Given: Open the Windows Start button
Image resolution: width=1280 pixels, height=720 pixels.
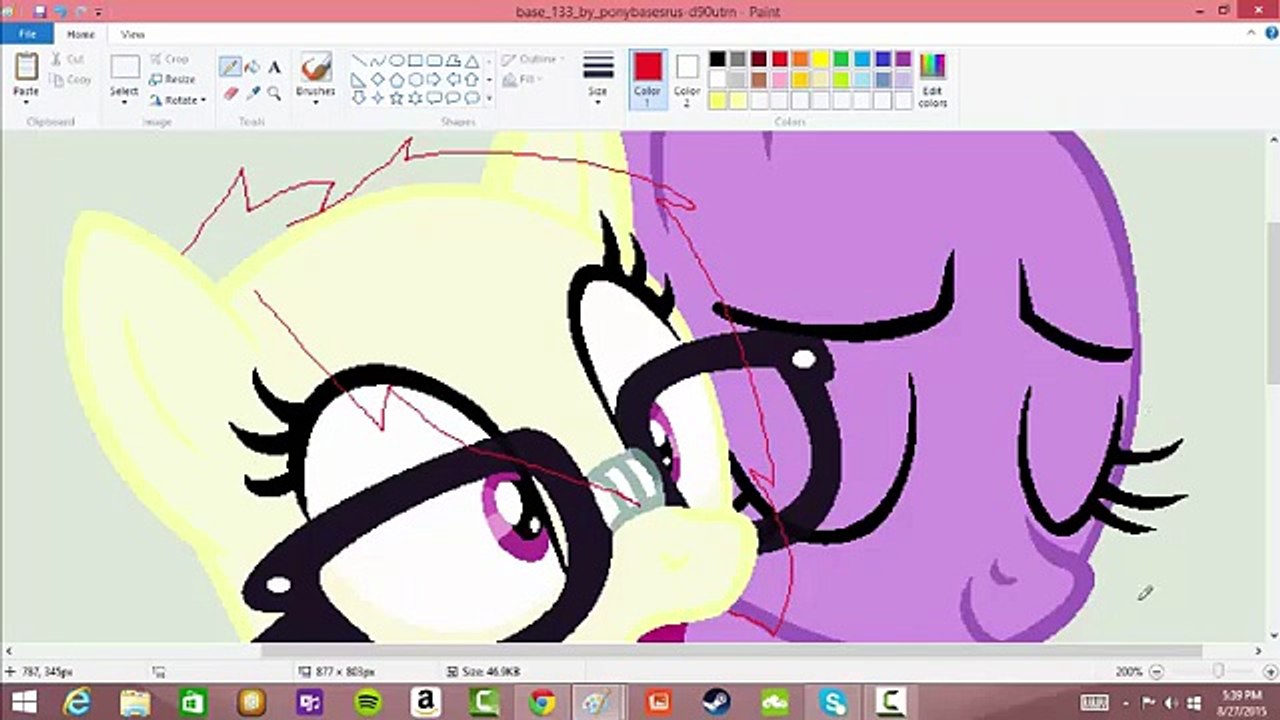Looking at the screenshot, I should point(25,702).
